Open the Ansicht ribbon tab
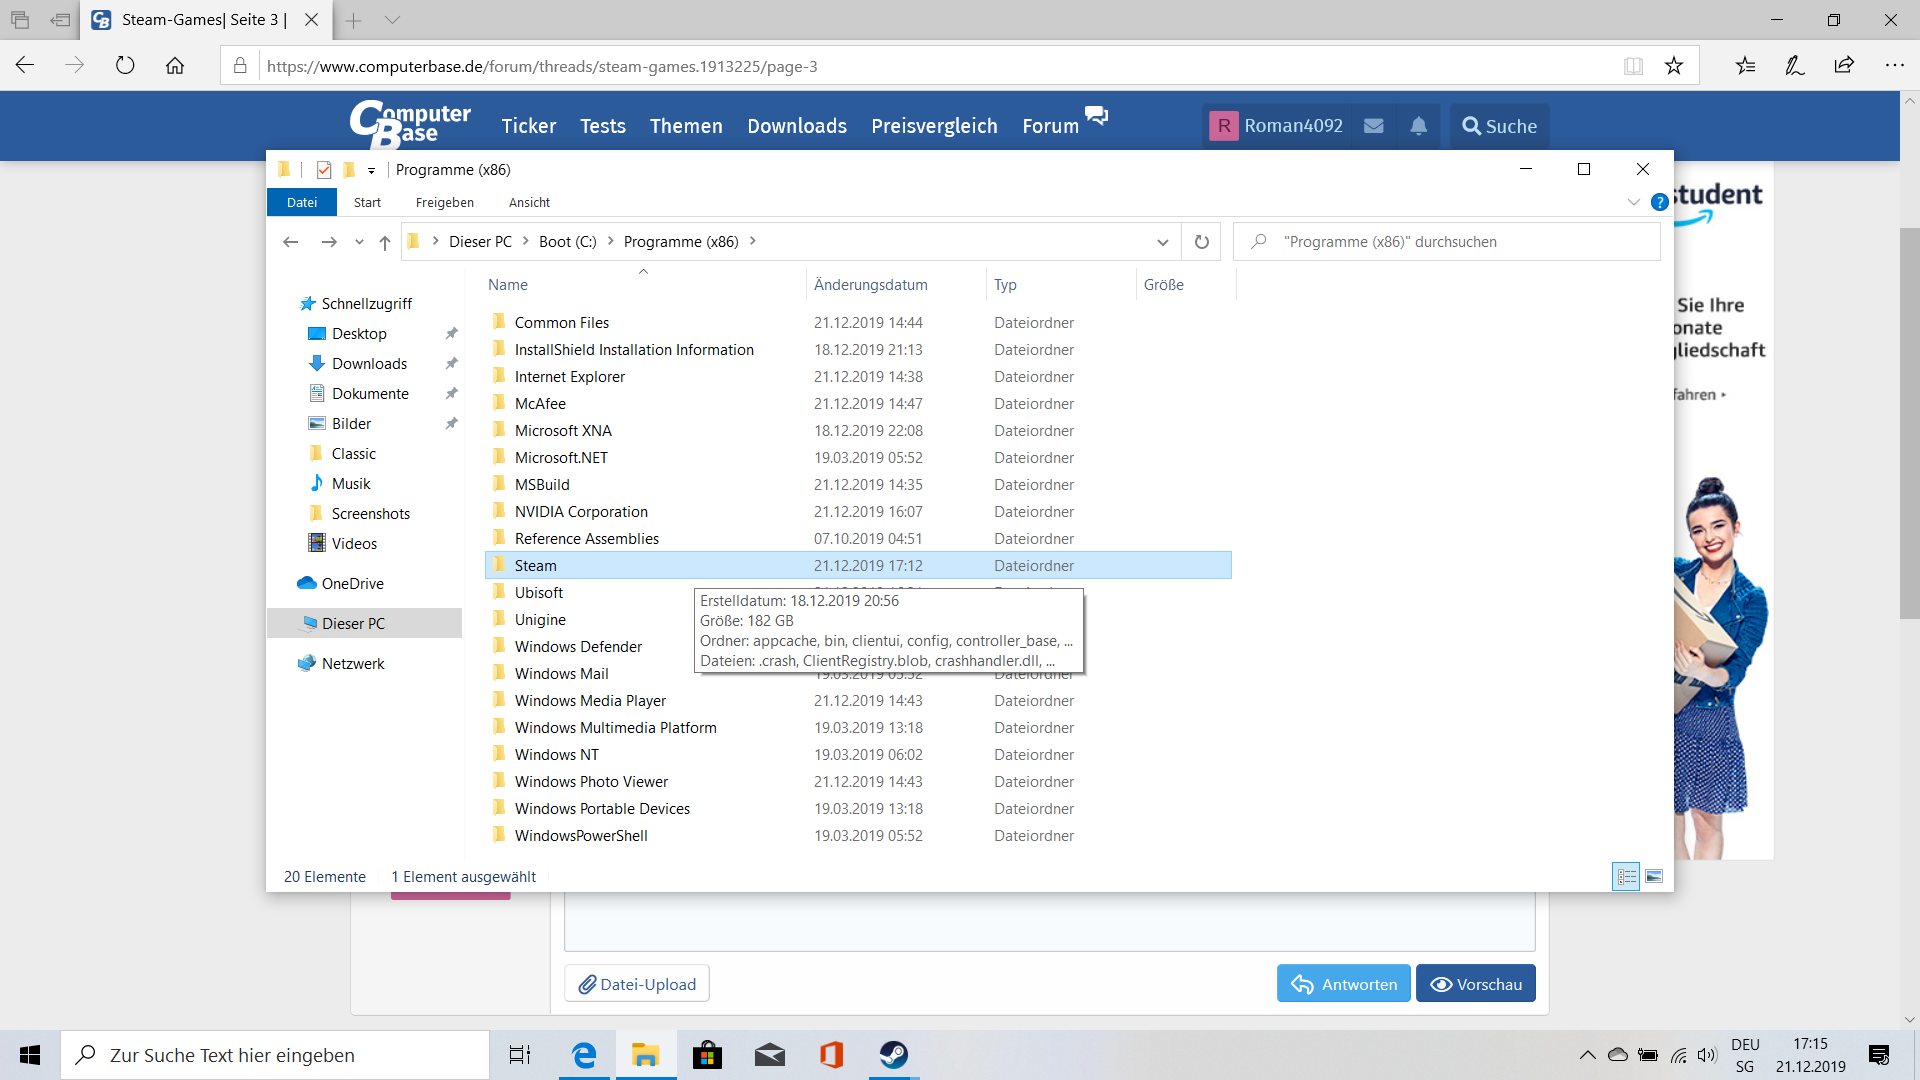Screen dimensions: 1920x1080 (x=529, y=202)
